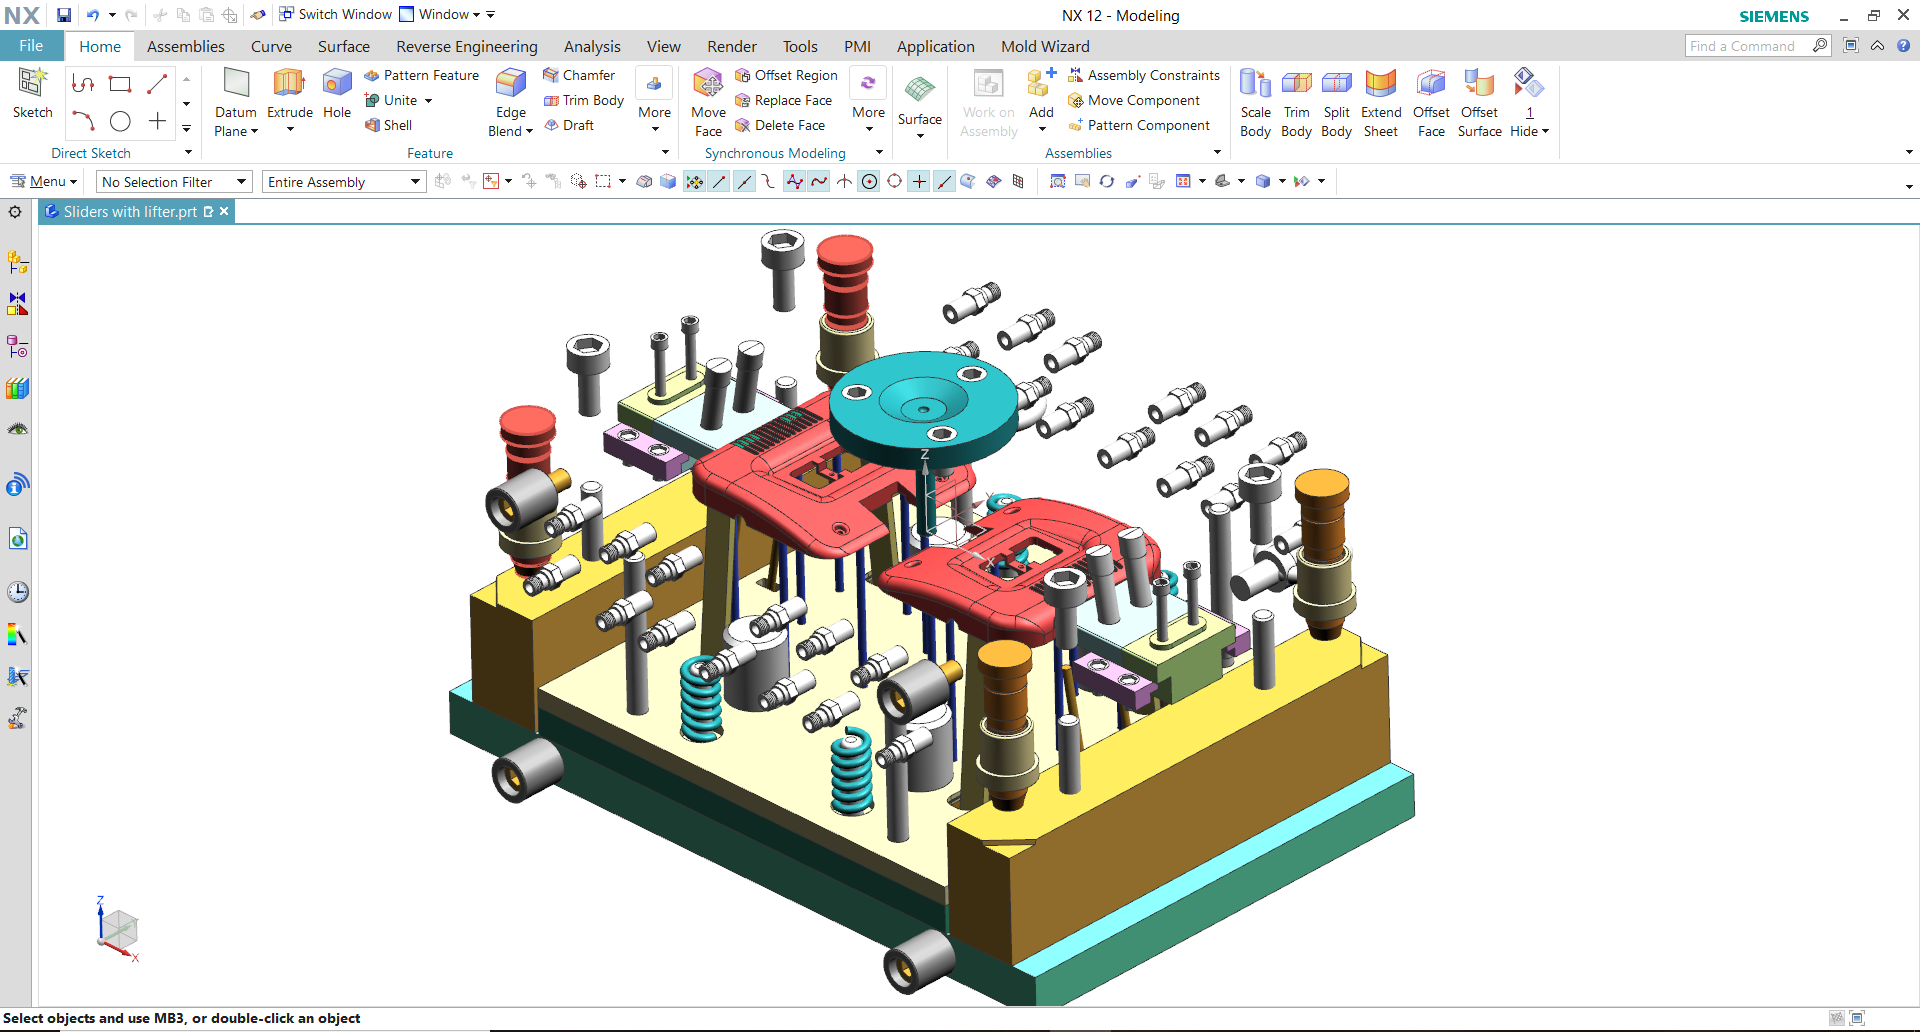The width and height of the screenshot is (1920, 1032).
Task: Toggle Intersection snap option
Action: (845, 181)
